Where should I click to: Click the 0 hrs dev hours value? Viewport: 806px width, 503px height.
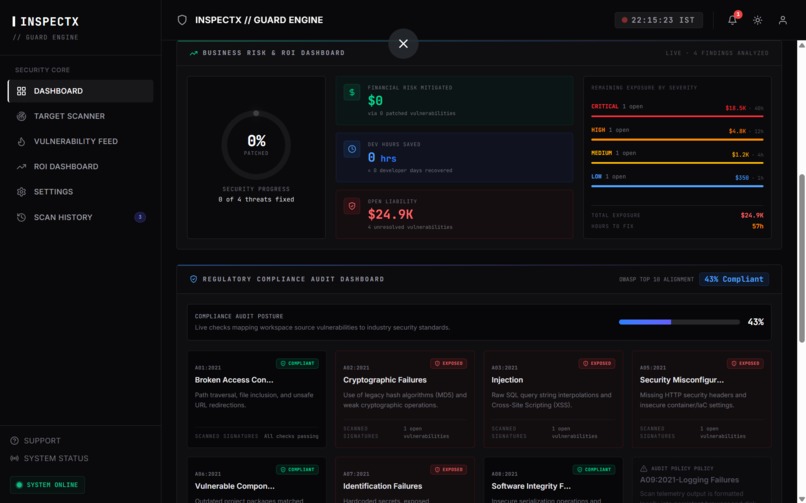[x=382, y=158]
